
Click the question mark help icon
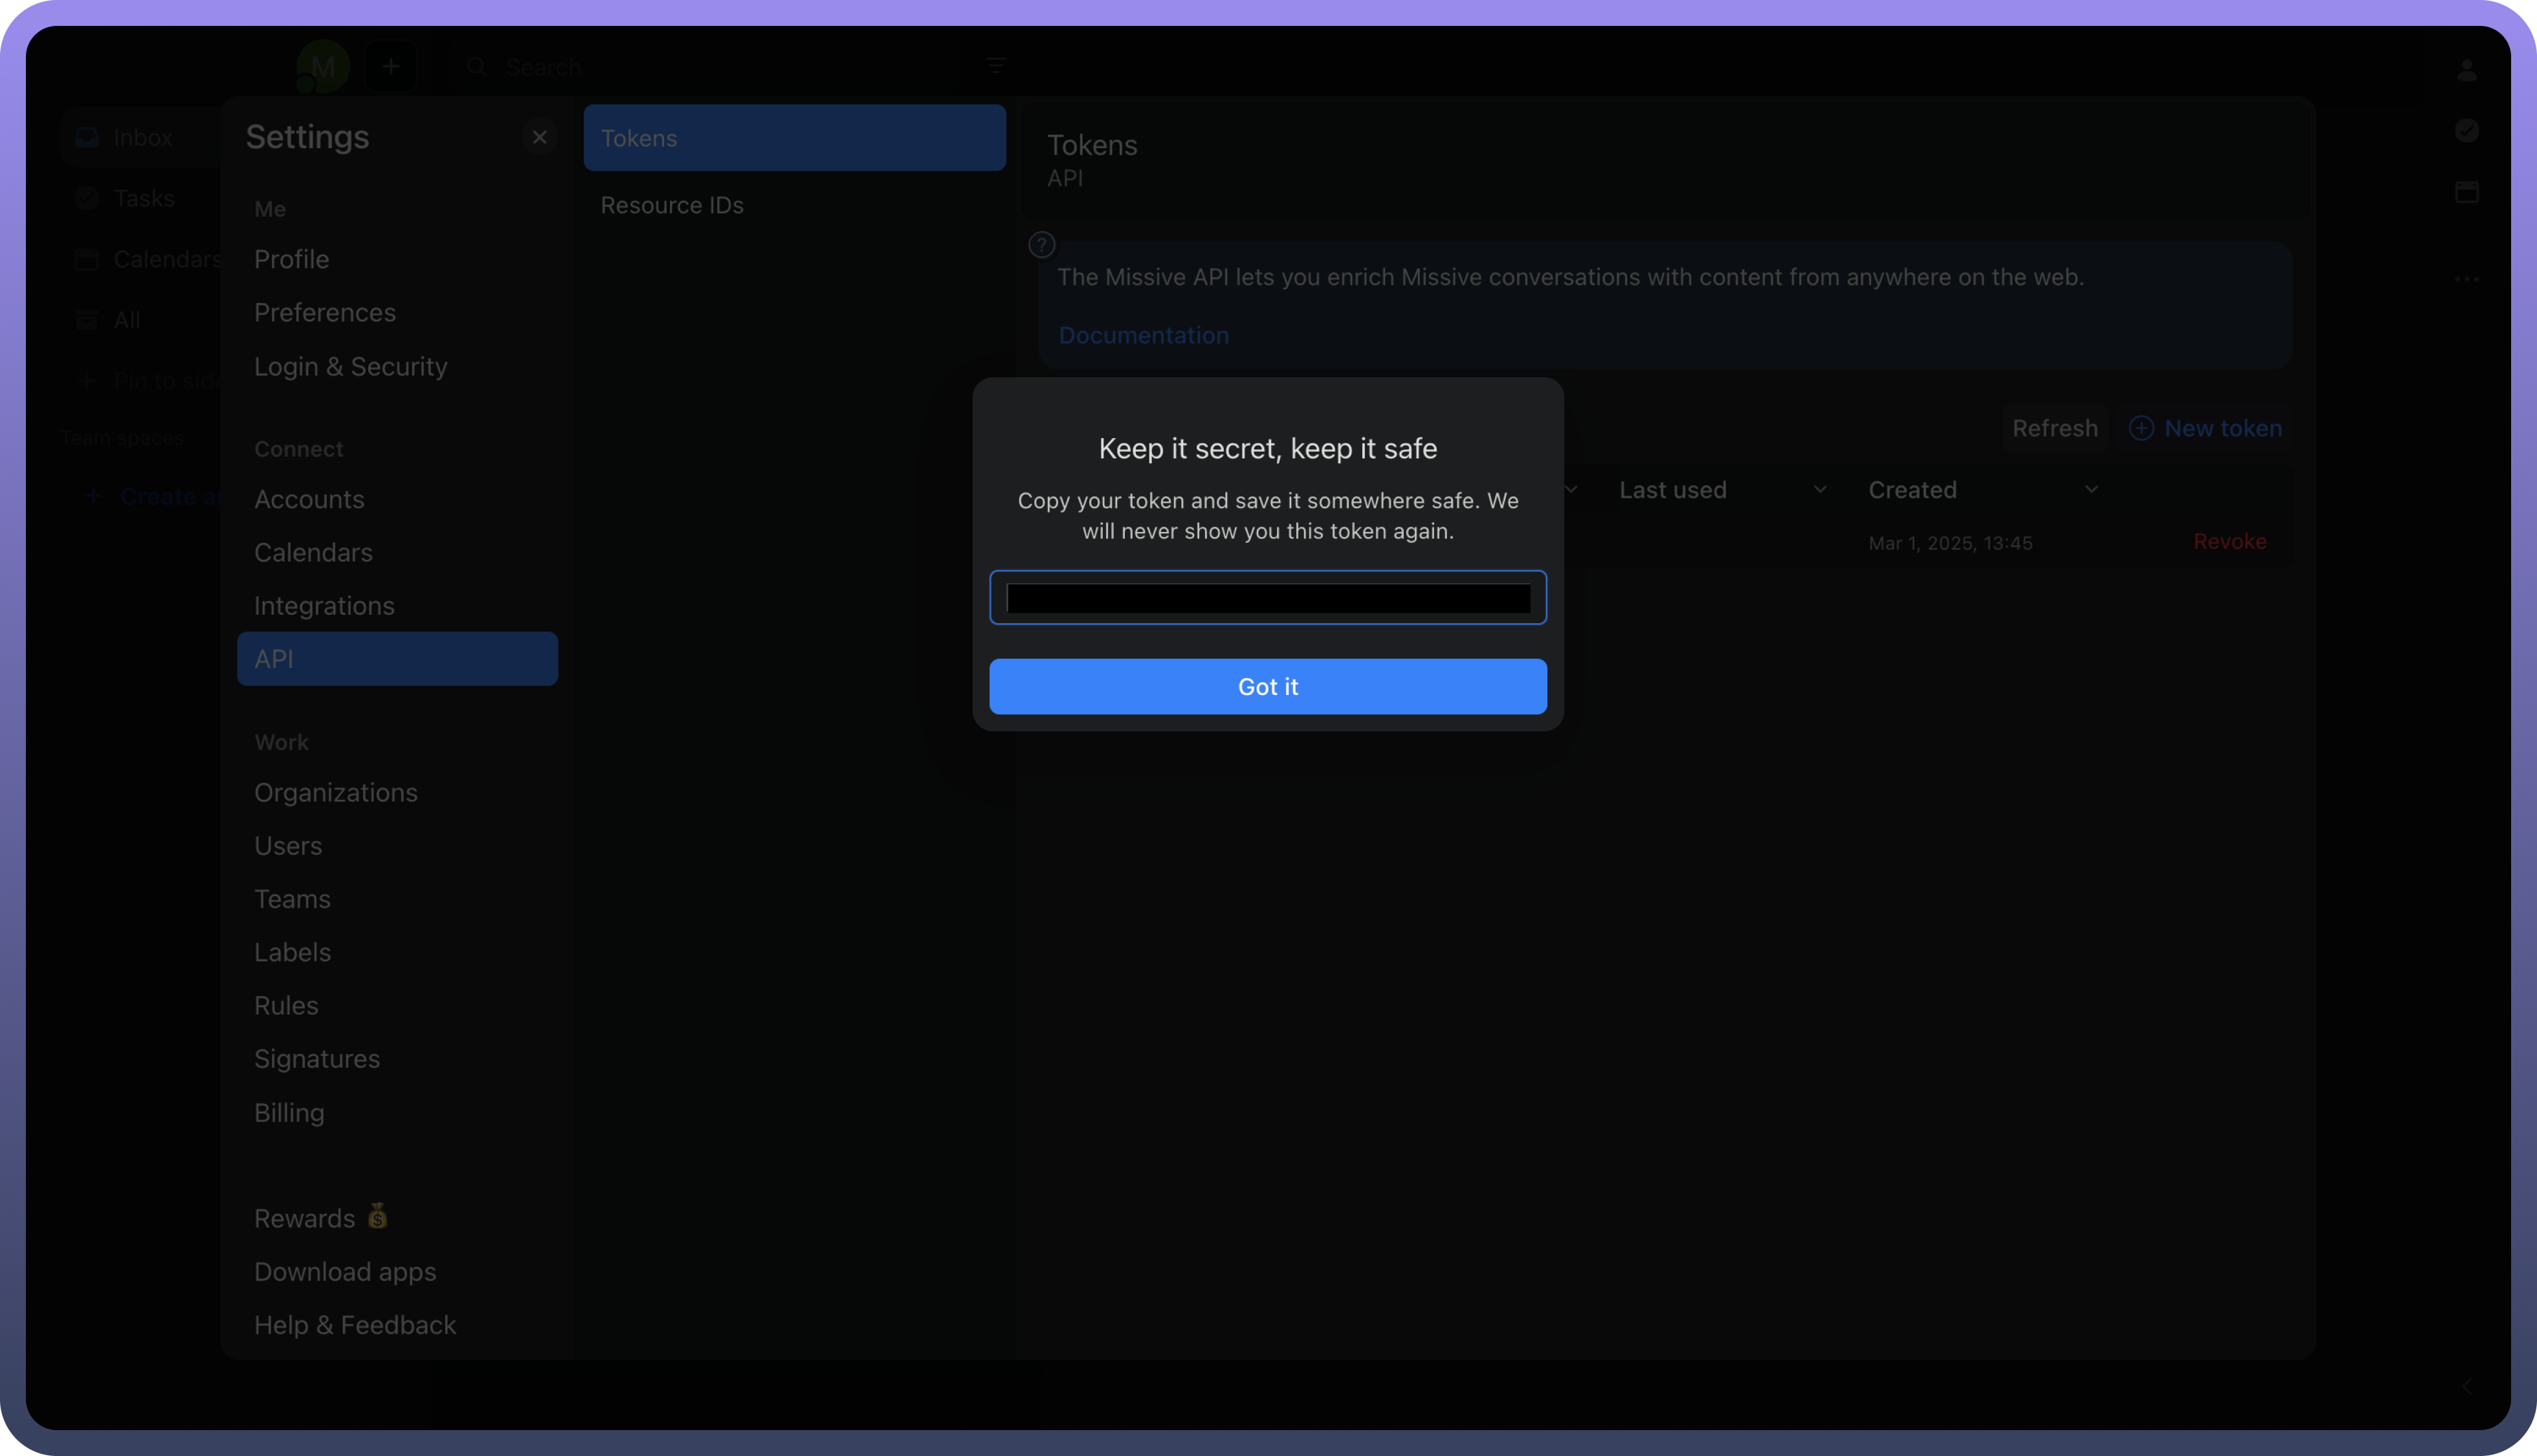pos(1041,245)
